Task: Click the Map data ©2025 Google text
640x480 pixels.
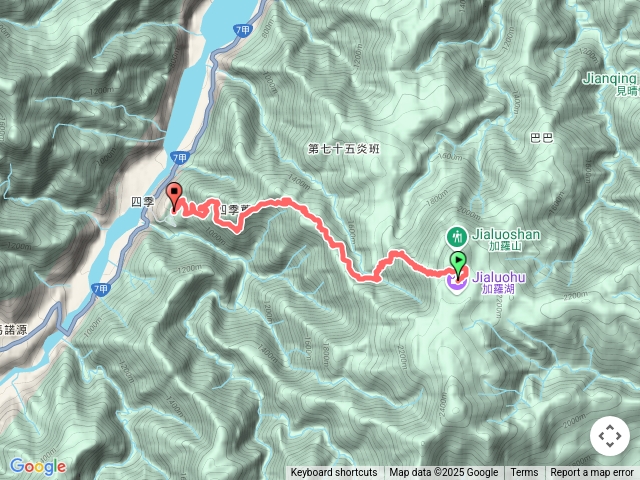Action: 443,473
